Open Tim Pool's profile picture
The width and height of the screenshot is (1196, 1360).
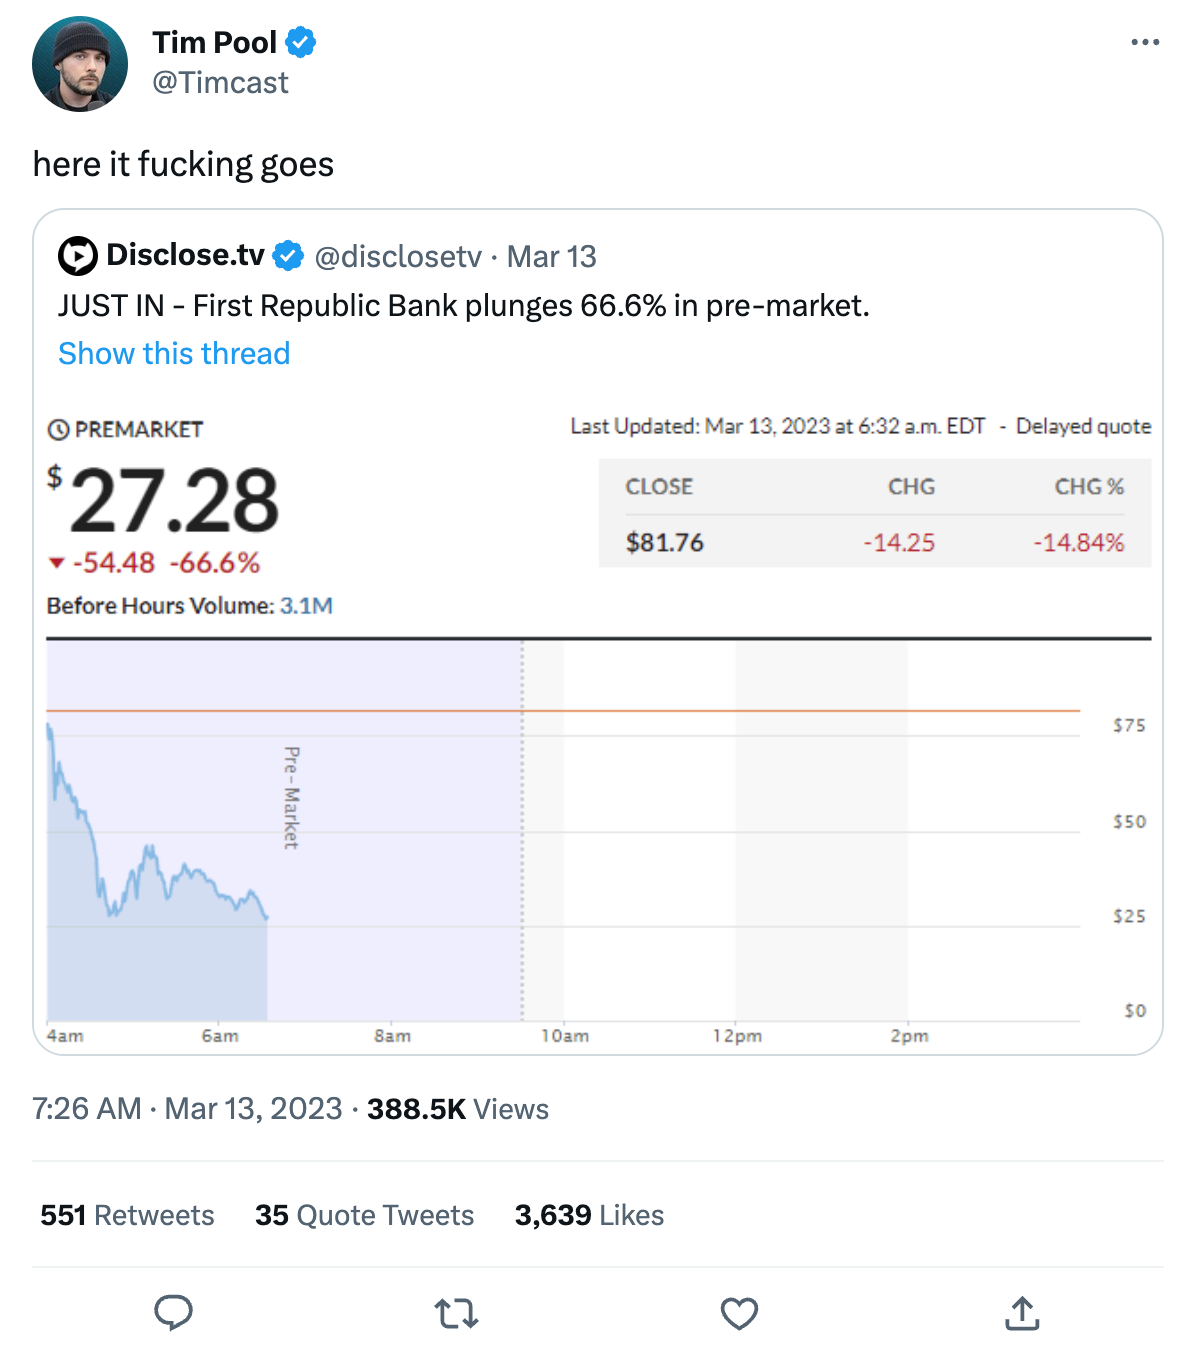click(x=80, y=64)
